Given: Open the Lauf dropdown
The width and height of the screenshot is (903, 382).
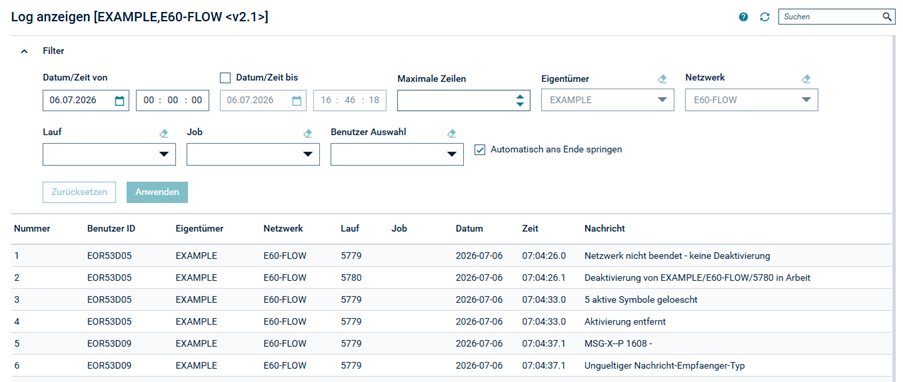Looking at the screenshot, I should [x=164, y=154].
